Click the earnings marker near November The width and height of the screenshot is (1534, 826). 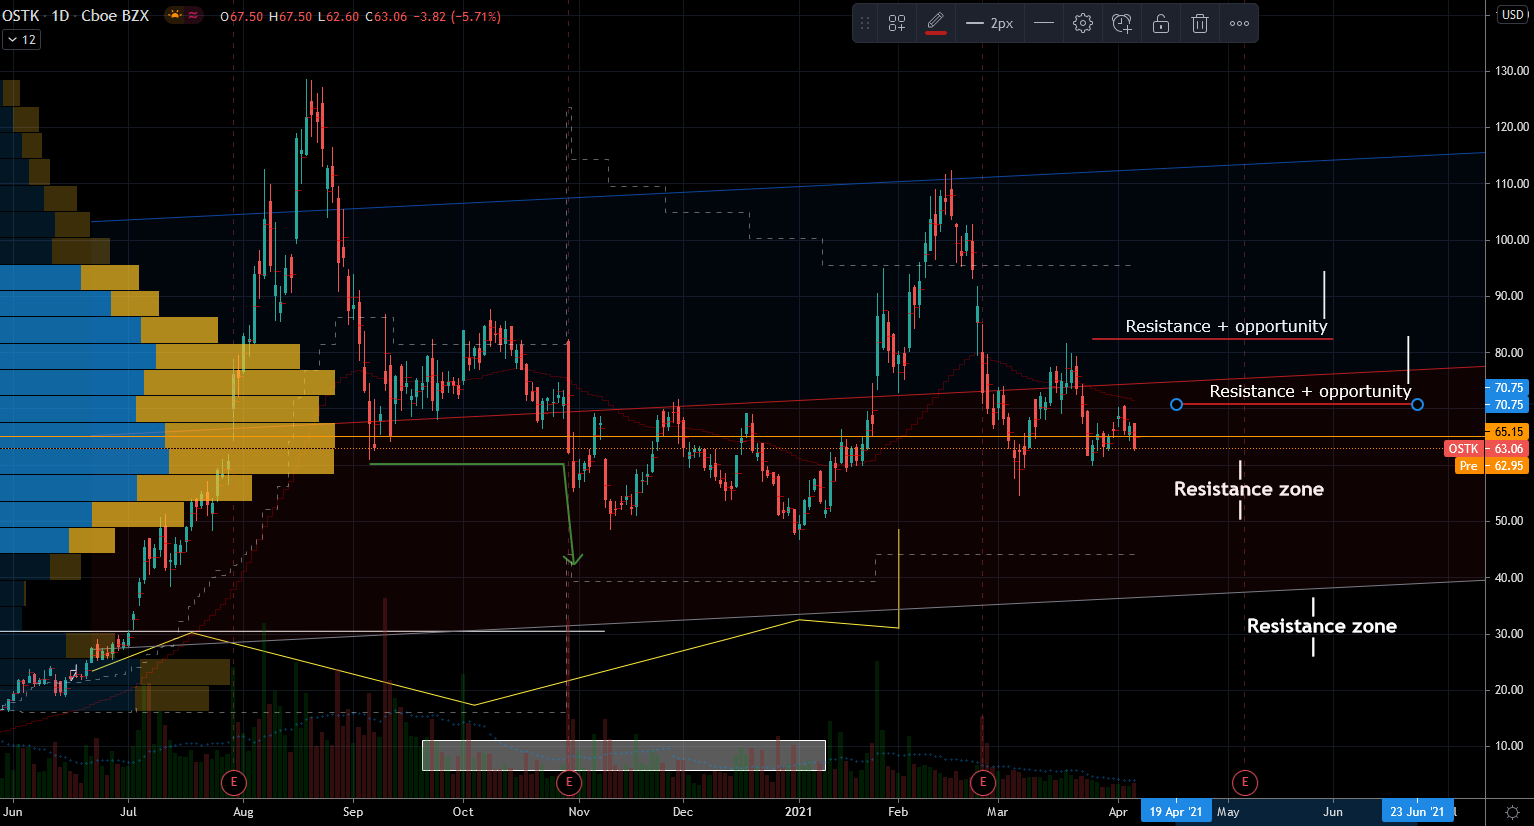pos(569,782)
